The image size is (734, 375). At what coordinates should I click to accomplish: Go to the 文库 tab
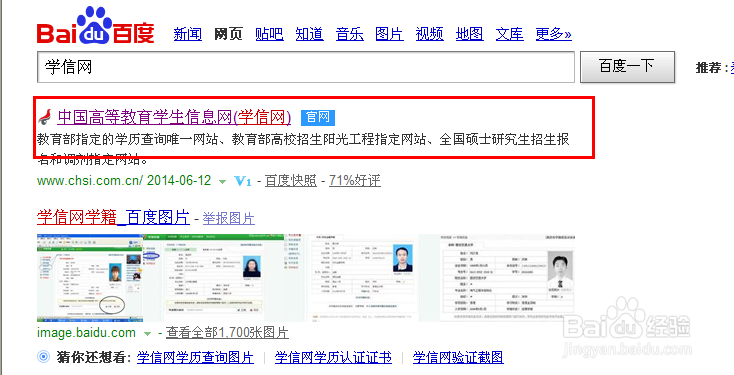point(510,34)
